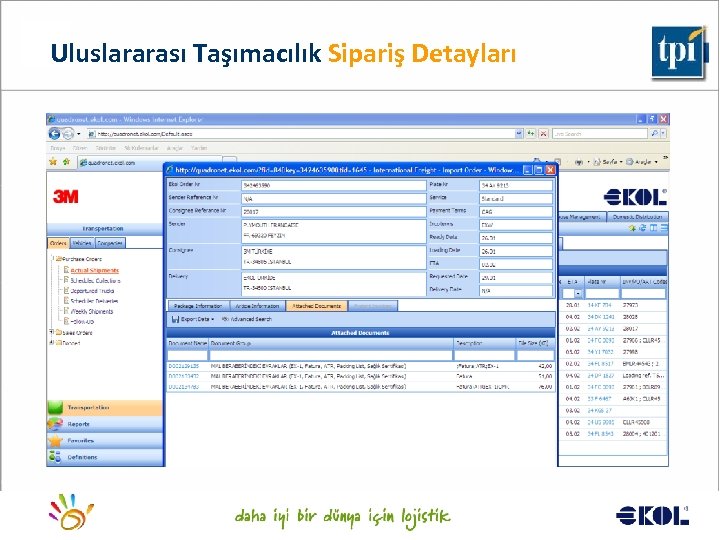
Task: Open the plate link in 20.01 row
Action: (x=599, y=305)
